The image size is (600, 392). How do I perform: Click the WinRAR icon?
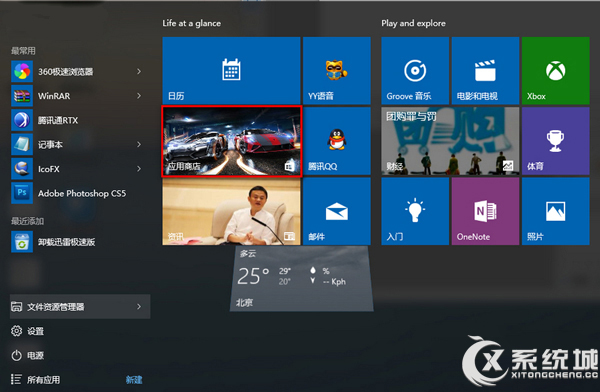coord(22,96)
